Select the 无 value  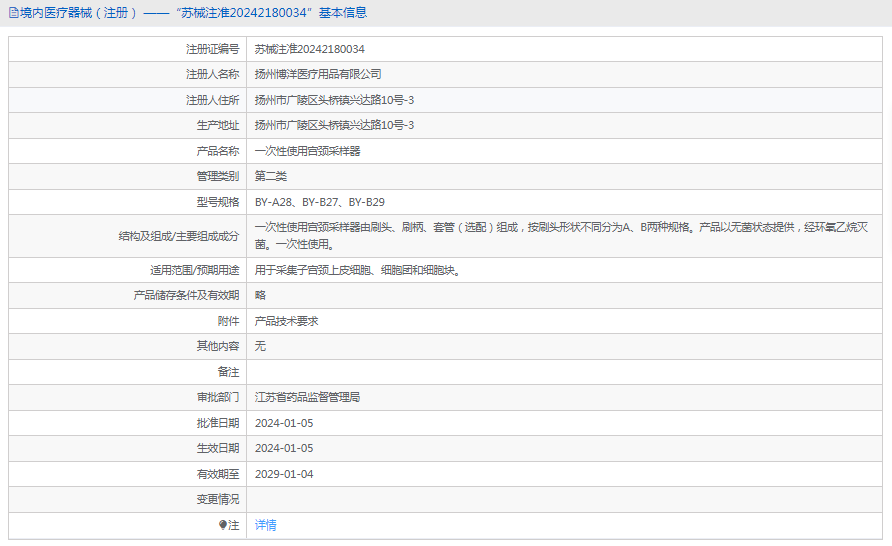(261, 346)
